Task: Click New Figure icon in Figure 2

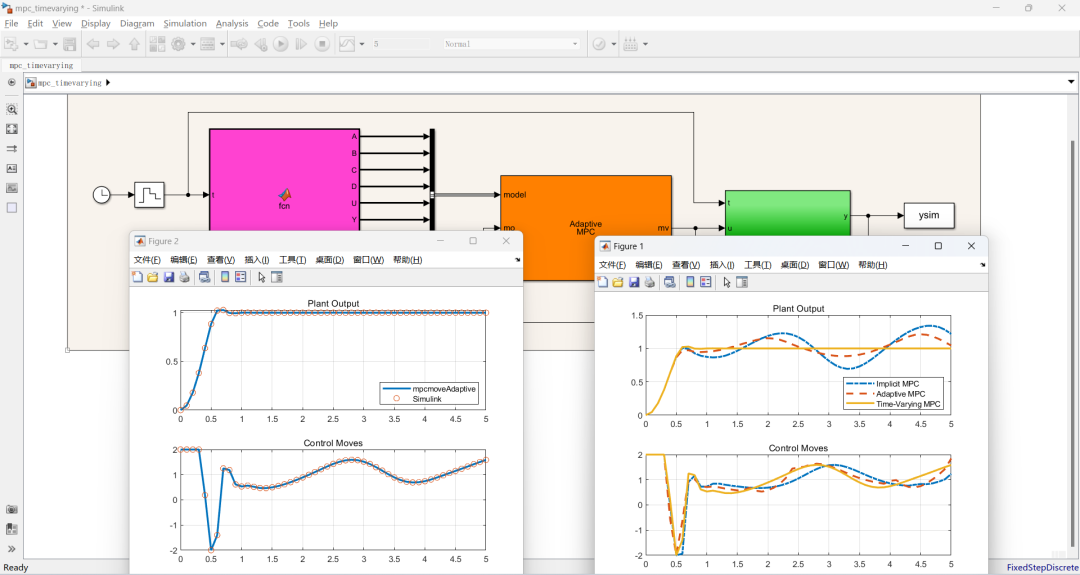Action: [x=137, y=277]
